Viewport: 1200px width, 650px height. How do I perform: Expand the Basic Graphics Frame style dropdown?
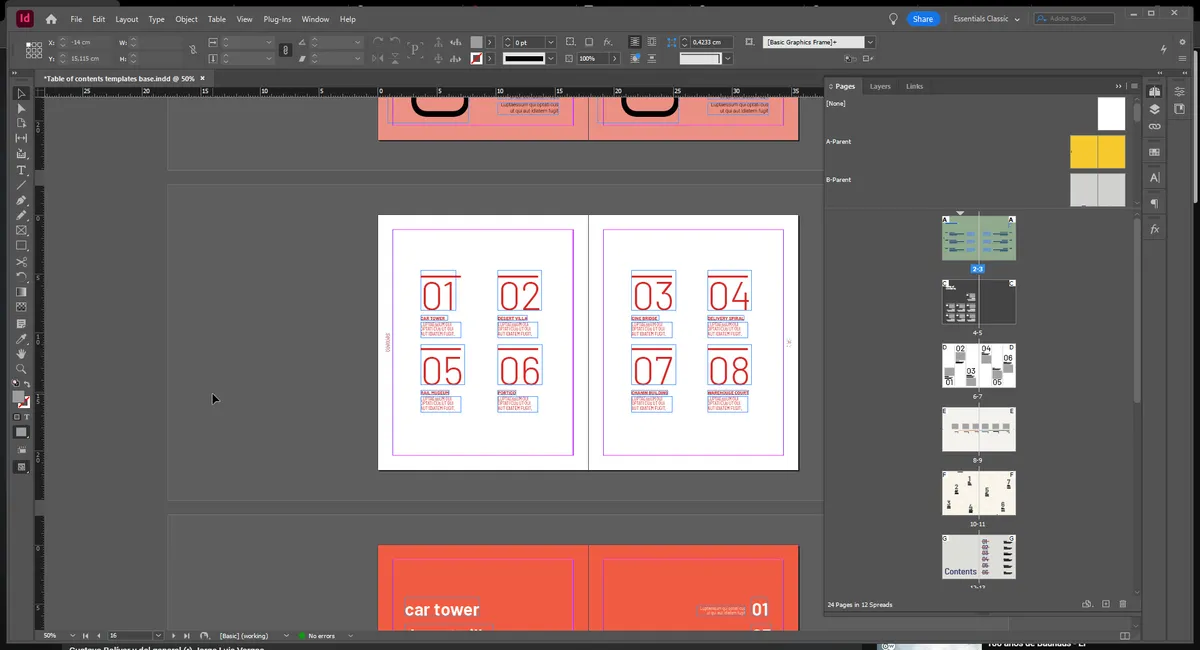(x=869, y=41)
